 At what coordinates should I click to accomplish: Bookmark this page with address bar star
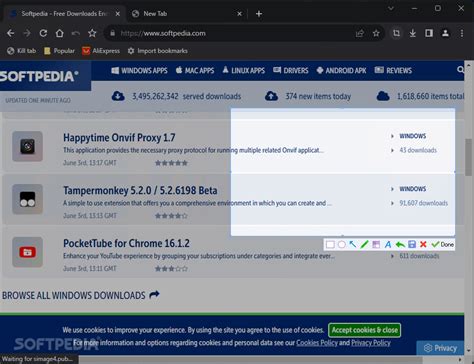pyautogui.click(x=376, y=33)
